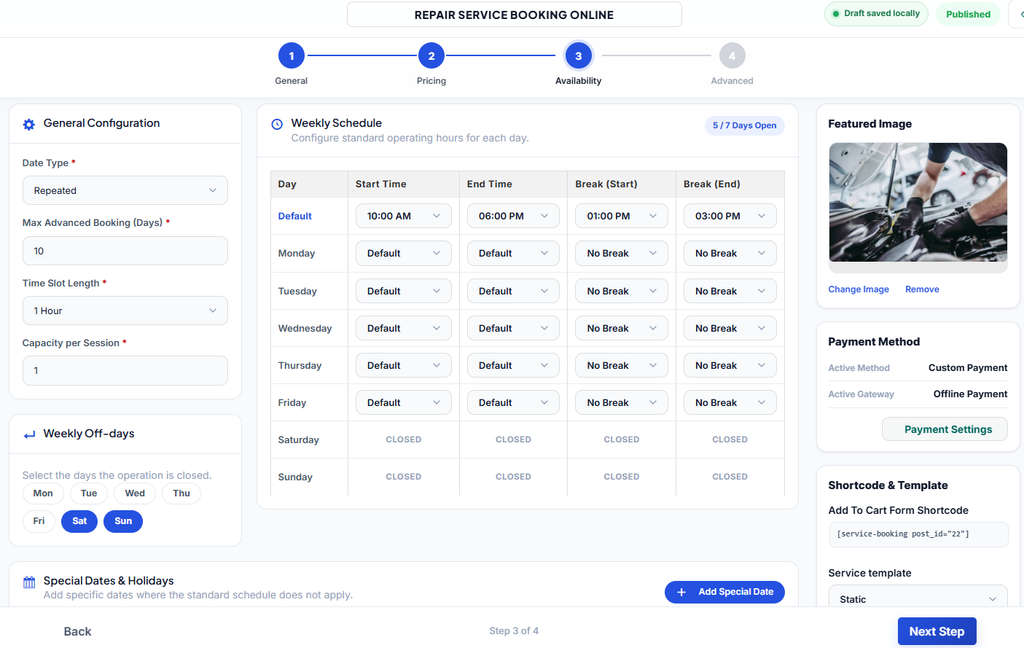This screenshot has width=1024, height=648.
Task: Click the Weekly Schedule clock icon
Action: point(277,124)
